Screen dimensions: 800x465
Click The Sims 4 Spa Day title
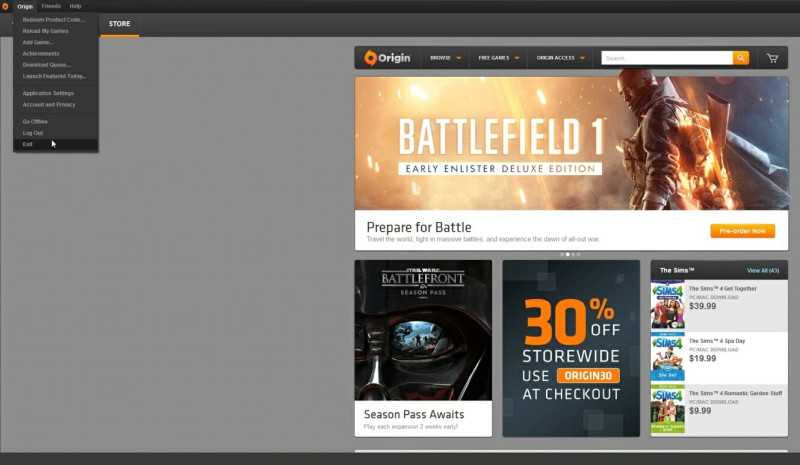(x=717, y=341)
